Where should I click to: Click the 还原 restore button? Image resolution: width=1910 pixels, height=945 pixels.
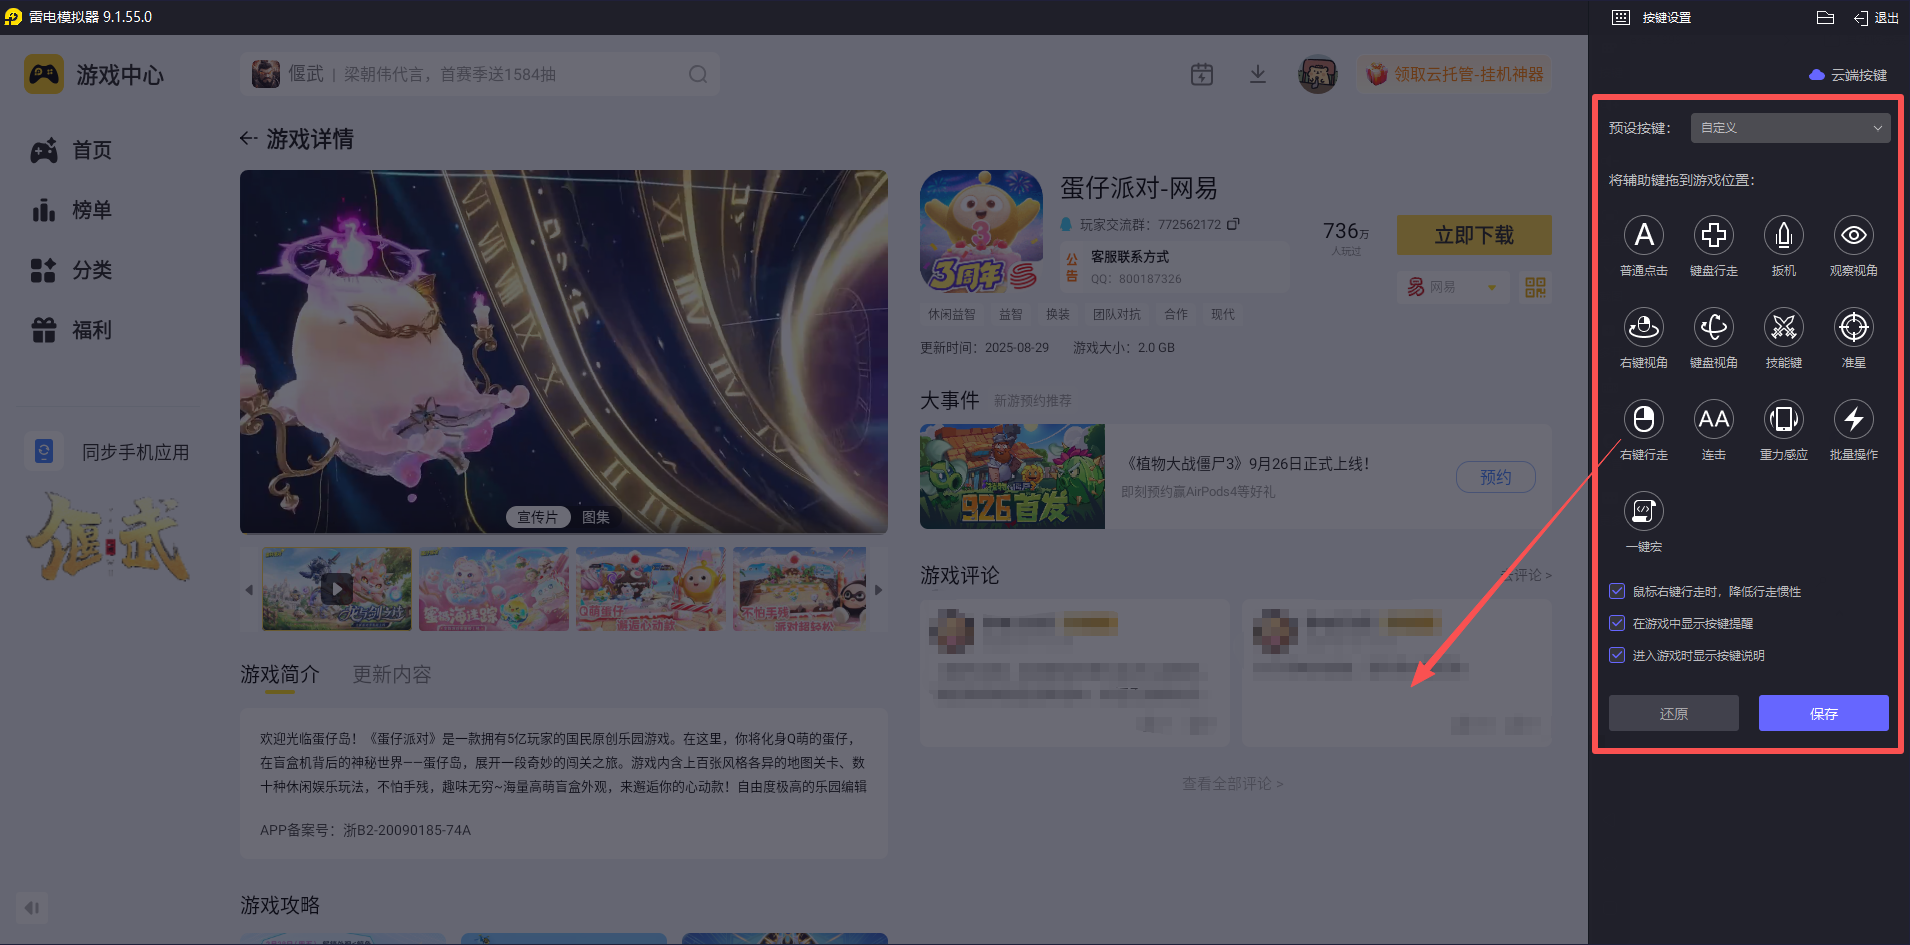[x=1674, y=713]
